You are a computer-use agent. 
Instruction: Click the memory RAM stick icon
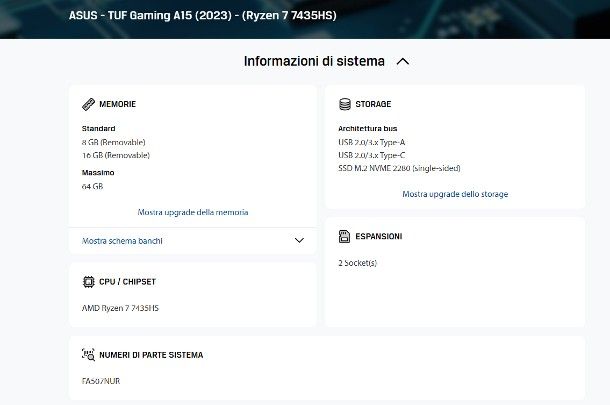point(88,104)
